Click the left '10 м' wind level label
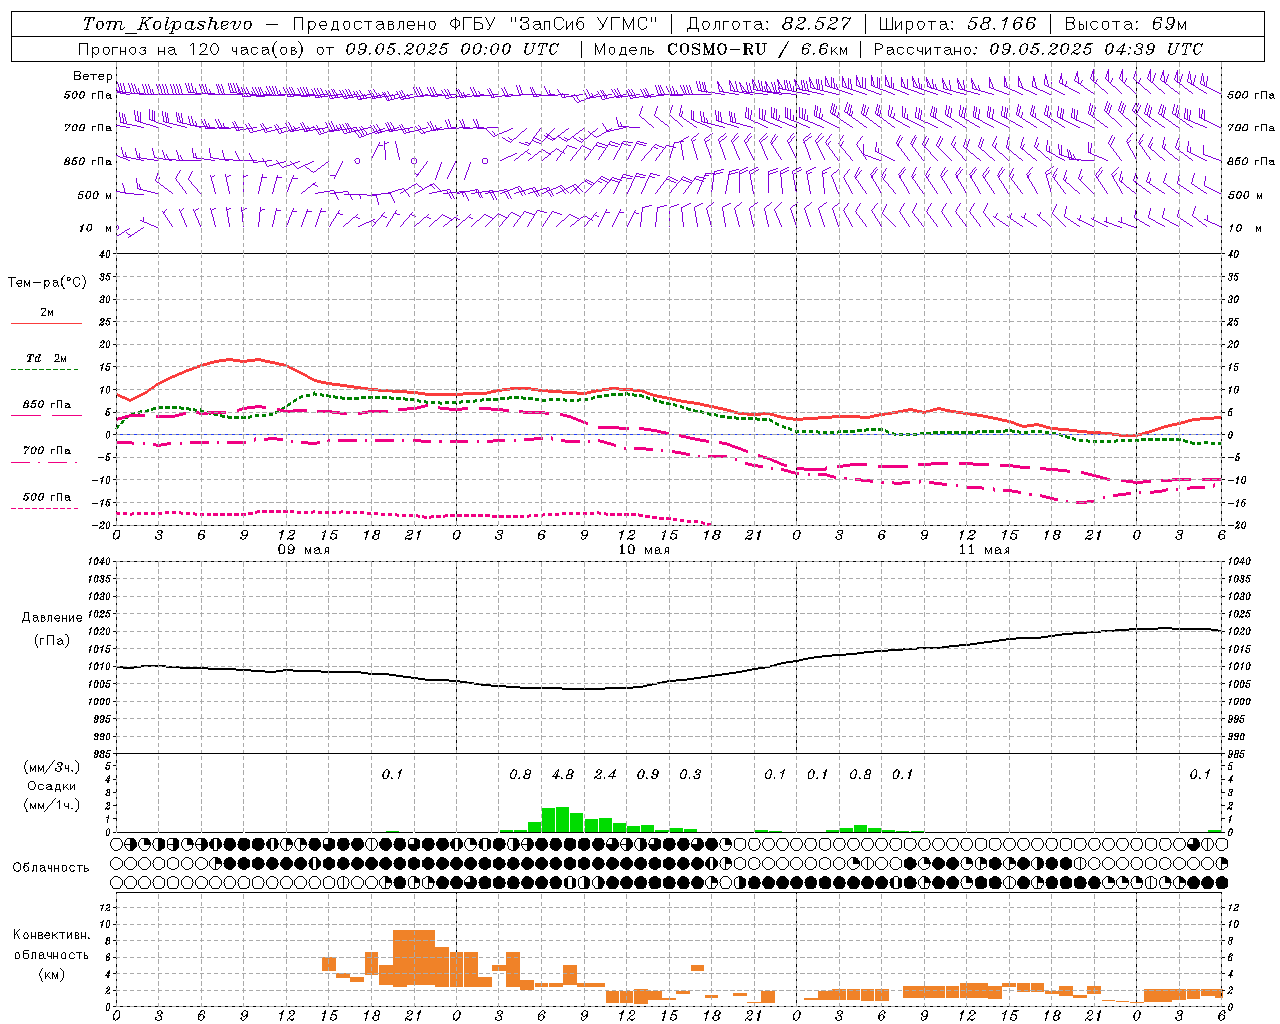This screenshot has width=1280, height=1024. point(95,228)
